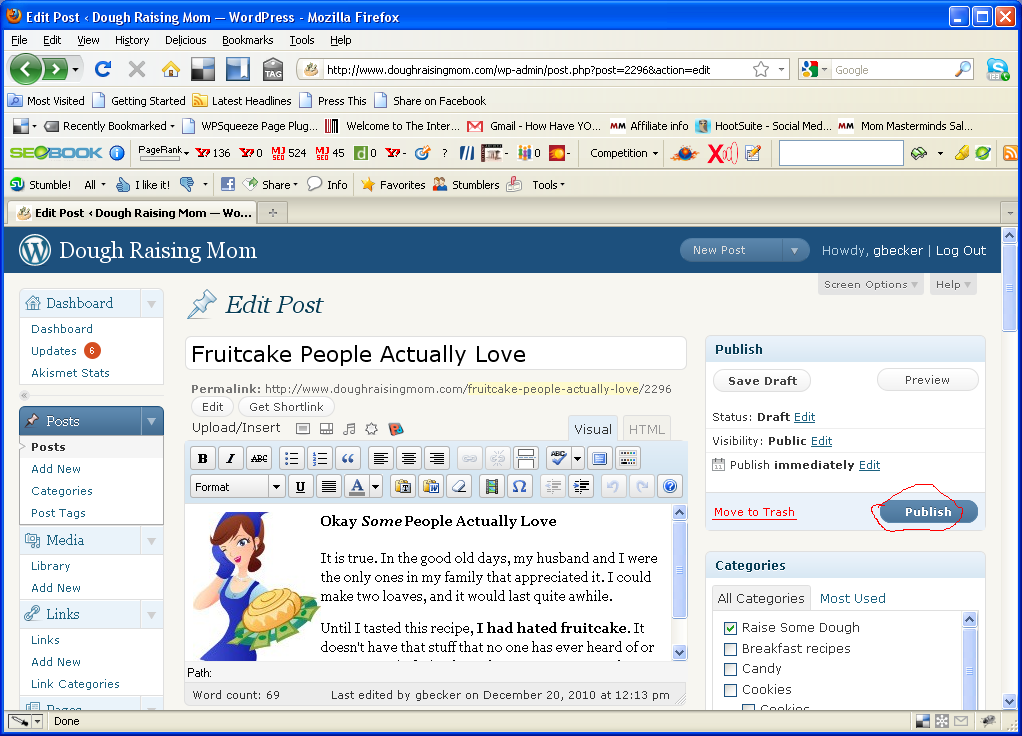The width and height of the screenshot is (1022, 736).
Task: Switch editor to Visual tab
Action: tap(593, 429)
